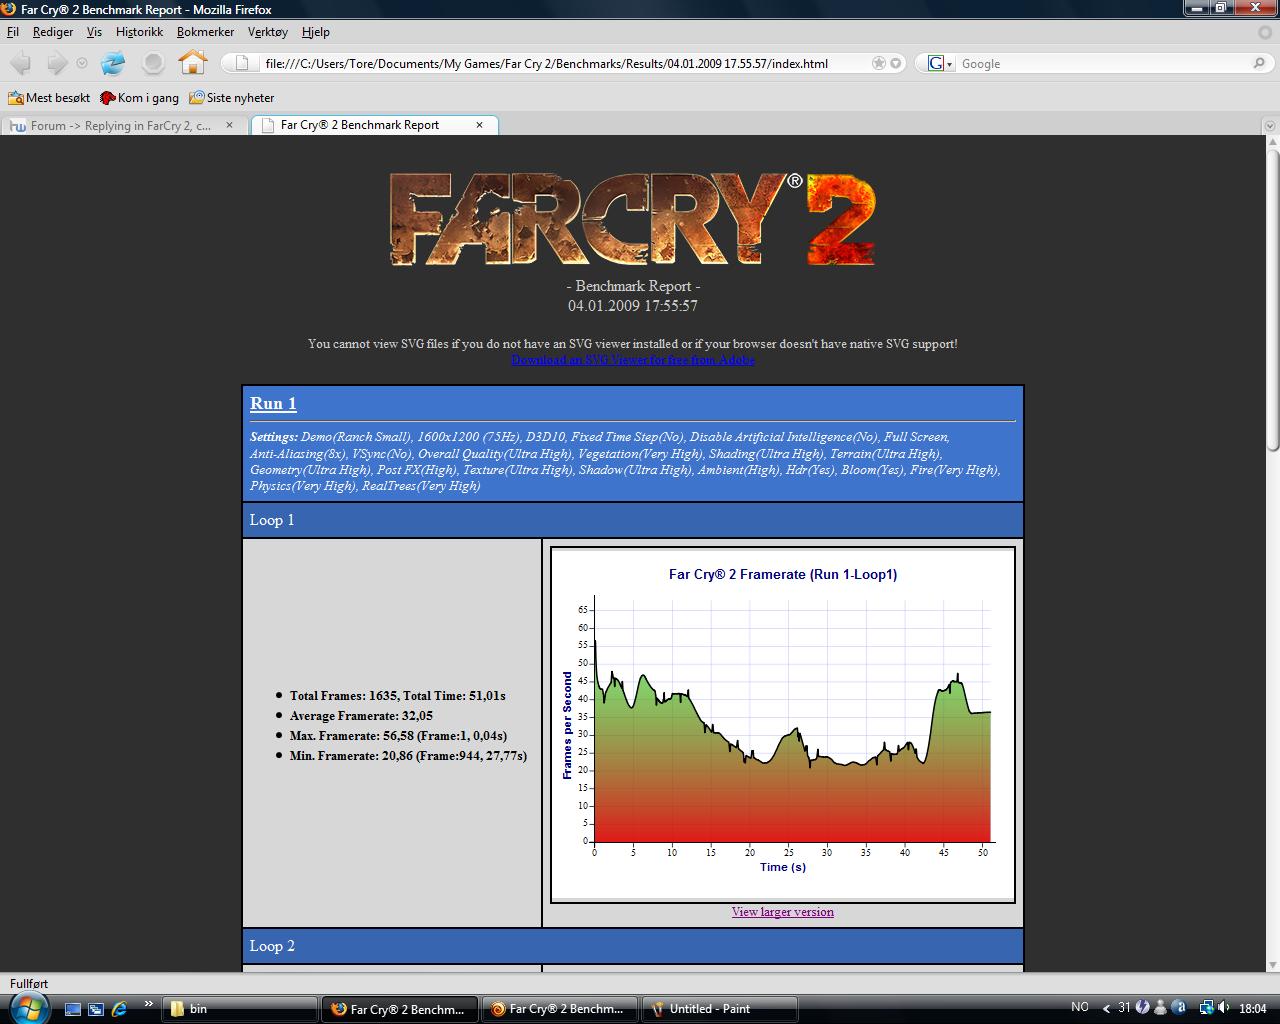Close the Far Cry 2 Benchmark Report tab

coord(479,125)
